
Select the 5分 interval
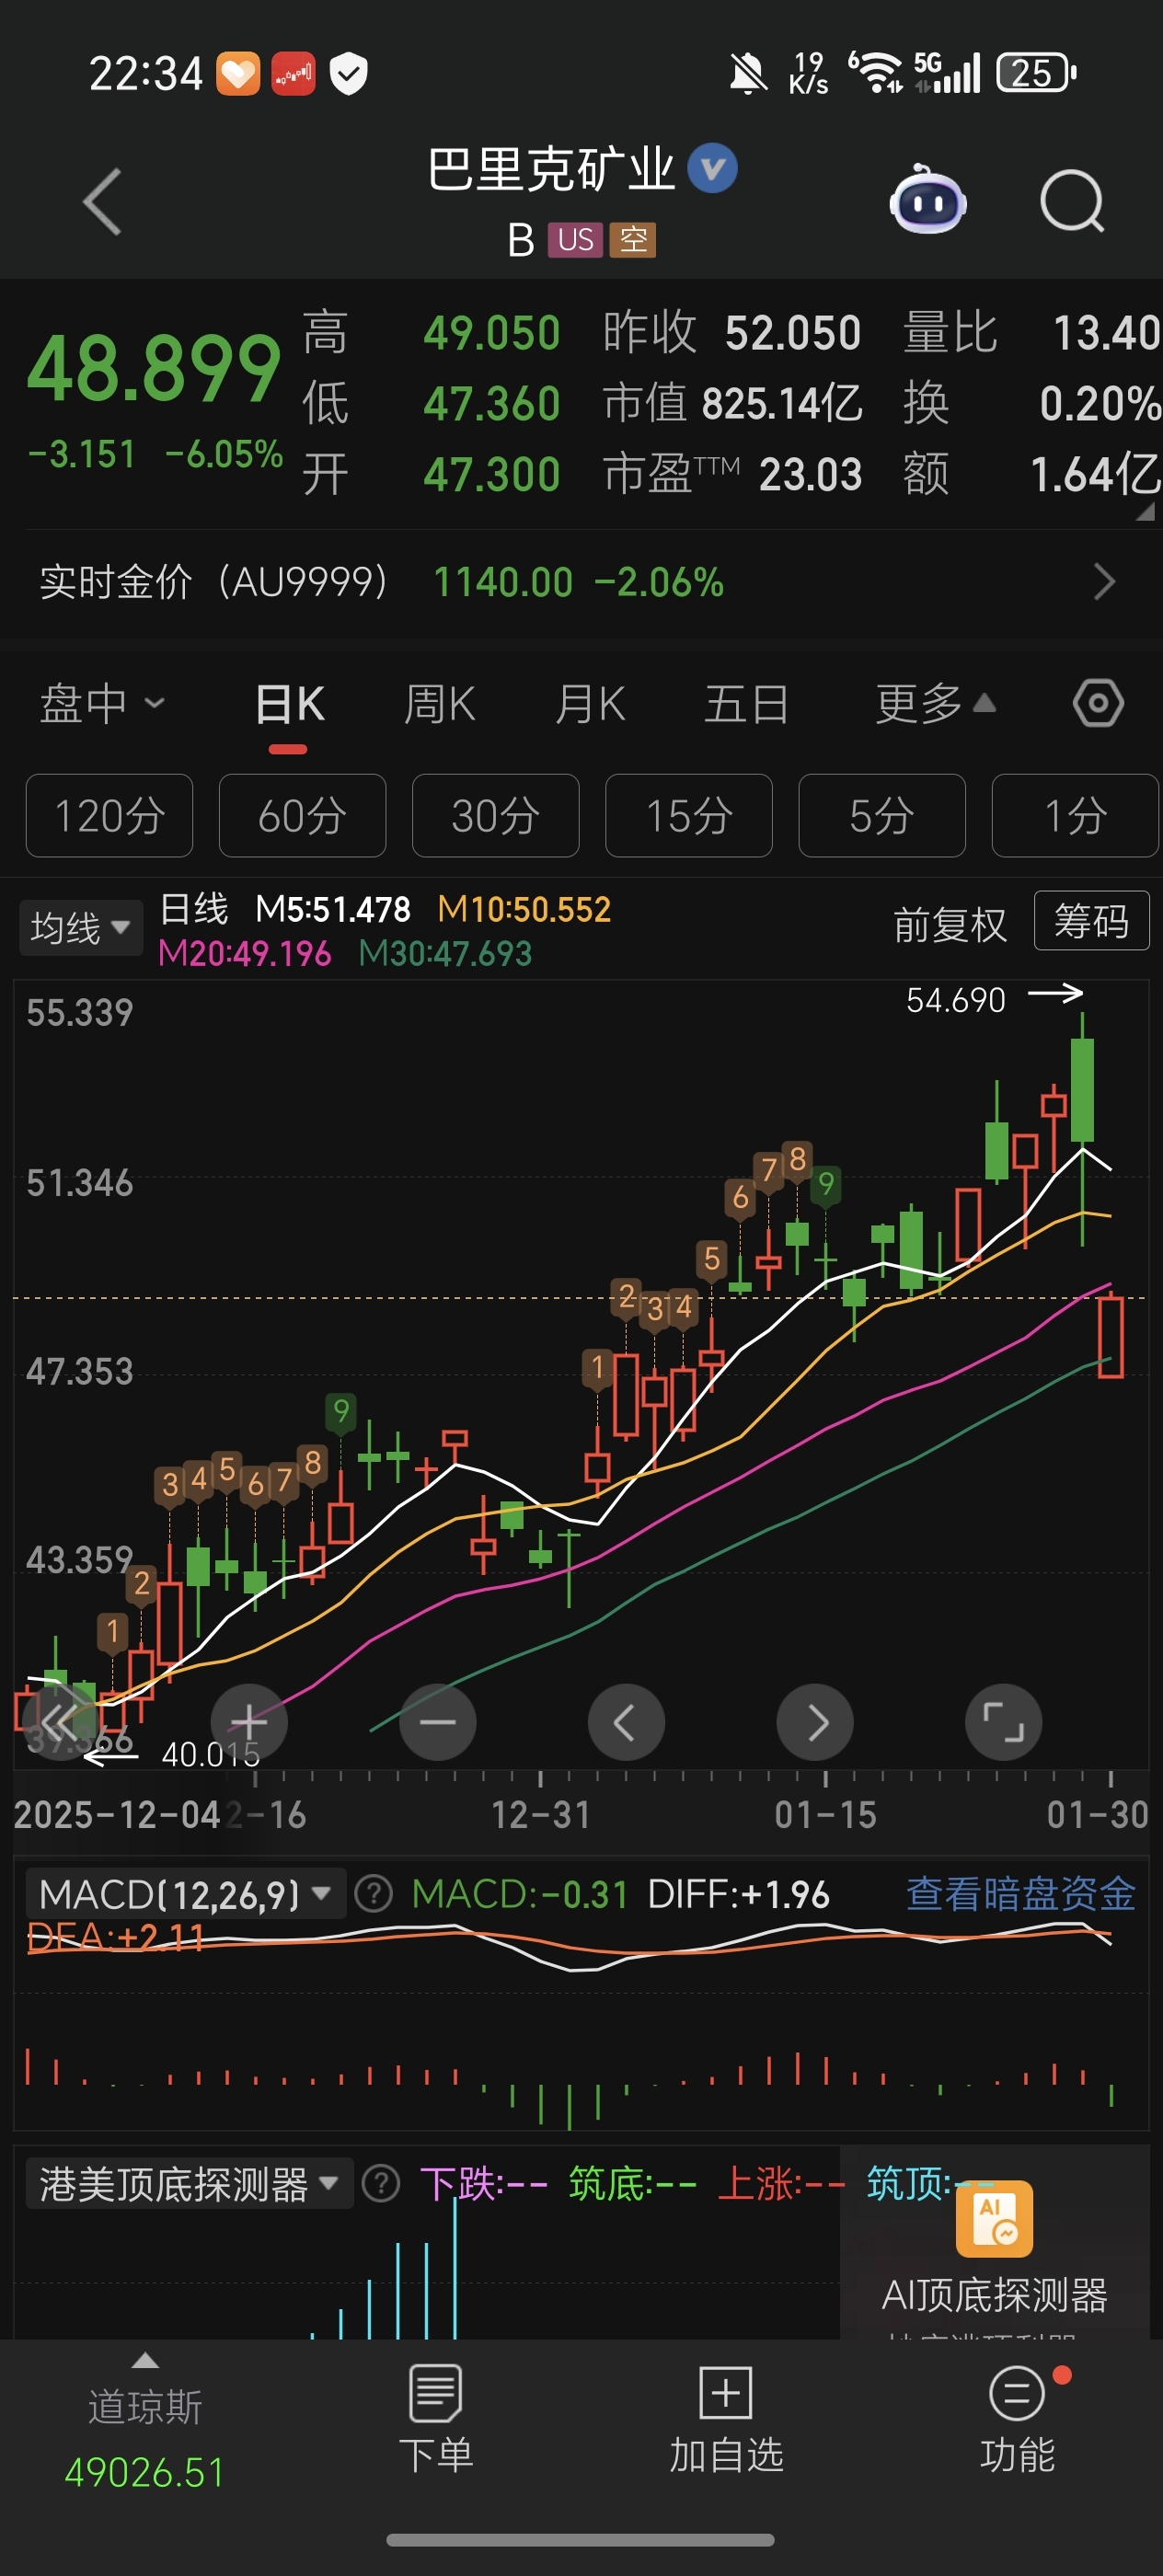coord(881,816)
